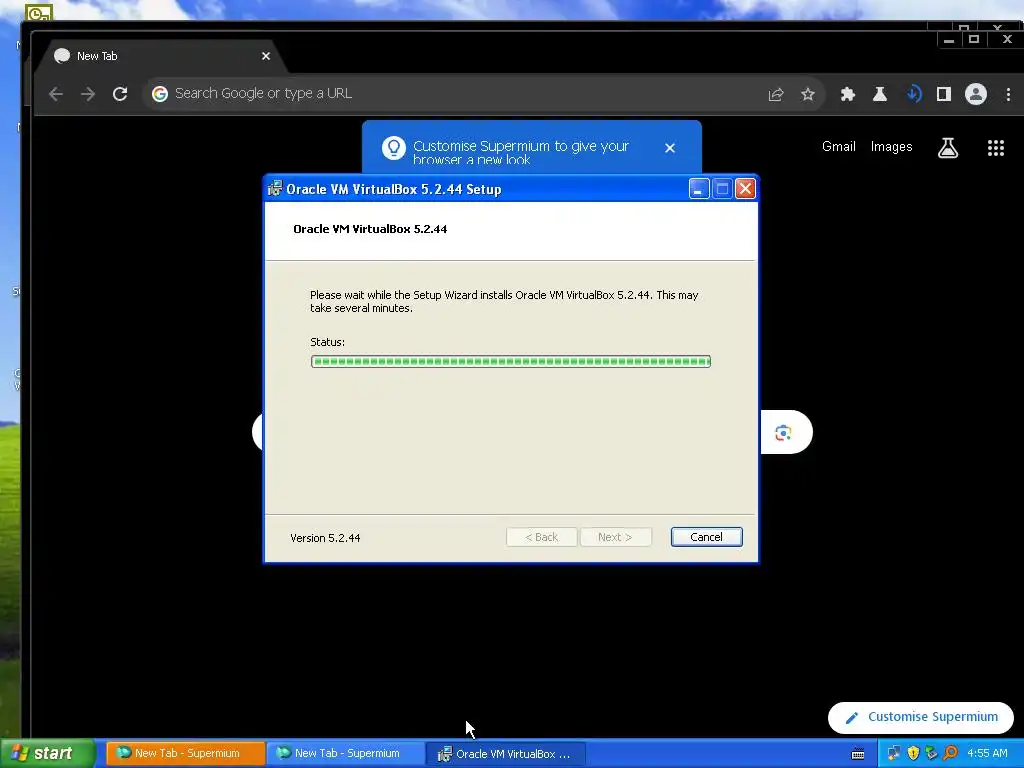
Task: Open the Google apps grid icon
Action: pos(995,148)
